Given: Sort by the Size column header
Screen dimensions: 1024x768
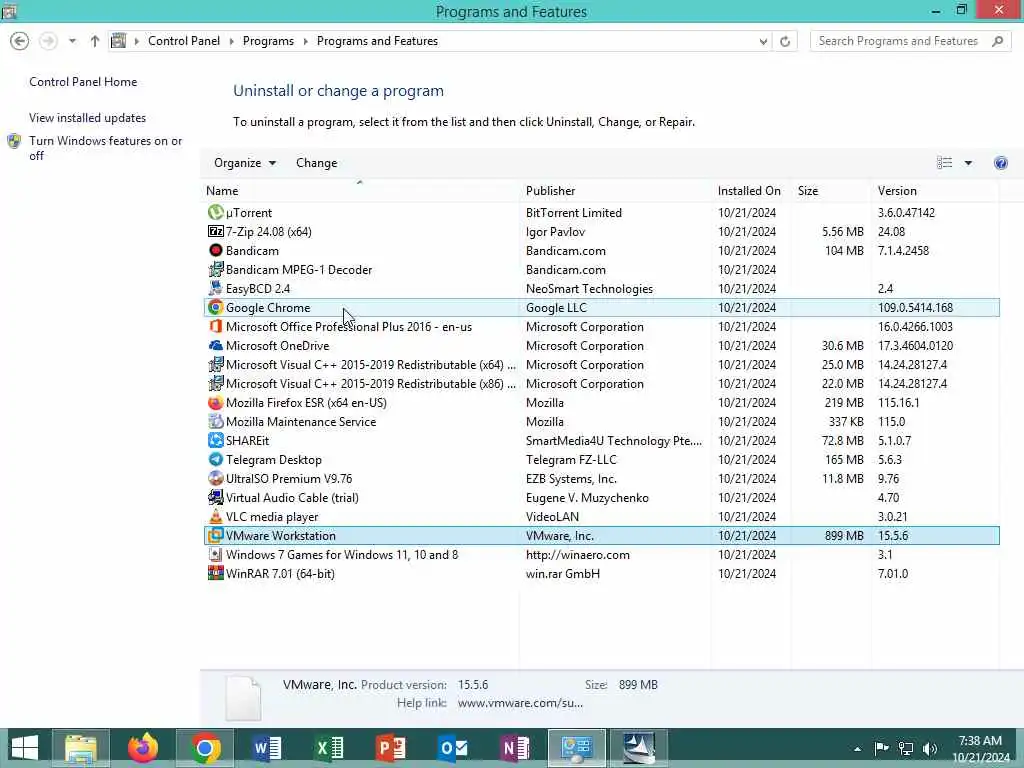Looking at the screenshot, I should 831,191.
